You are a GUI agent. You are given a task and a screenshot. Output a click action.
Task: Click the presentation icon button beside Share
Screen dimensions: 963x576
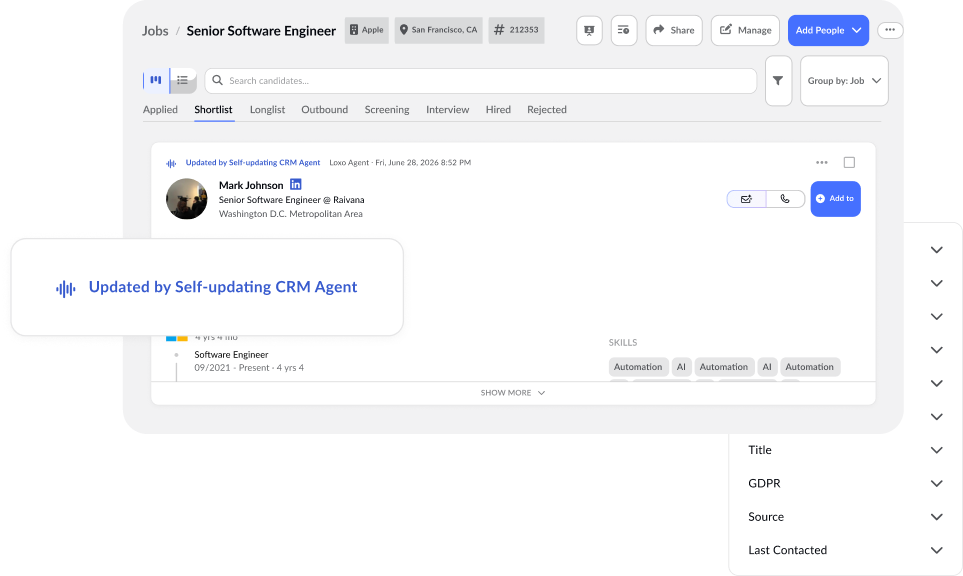point(589,30)
